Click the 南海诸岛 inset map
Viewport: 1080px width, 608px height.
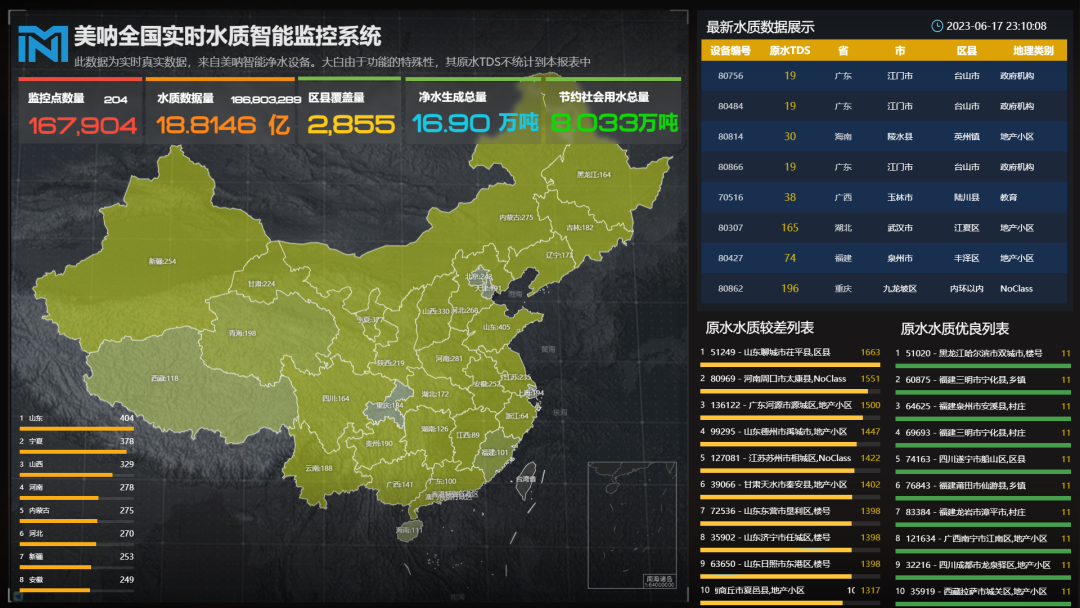coord(632,525)
